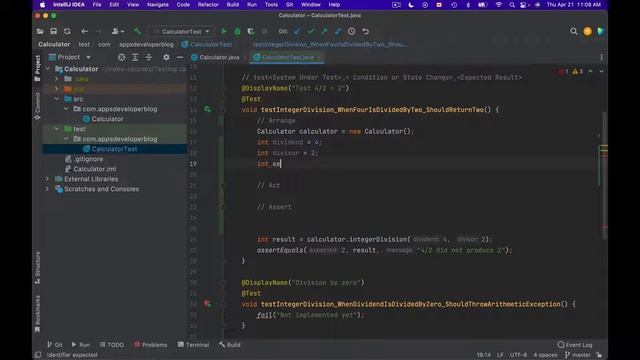The width and height of the screenshot is (640, 360).
Task: Open the Run tool window
Action: 80,345
